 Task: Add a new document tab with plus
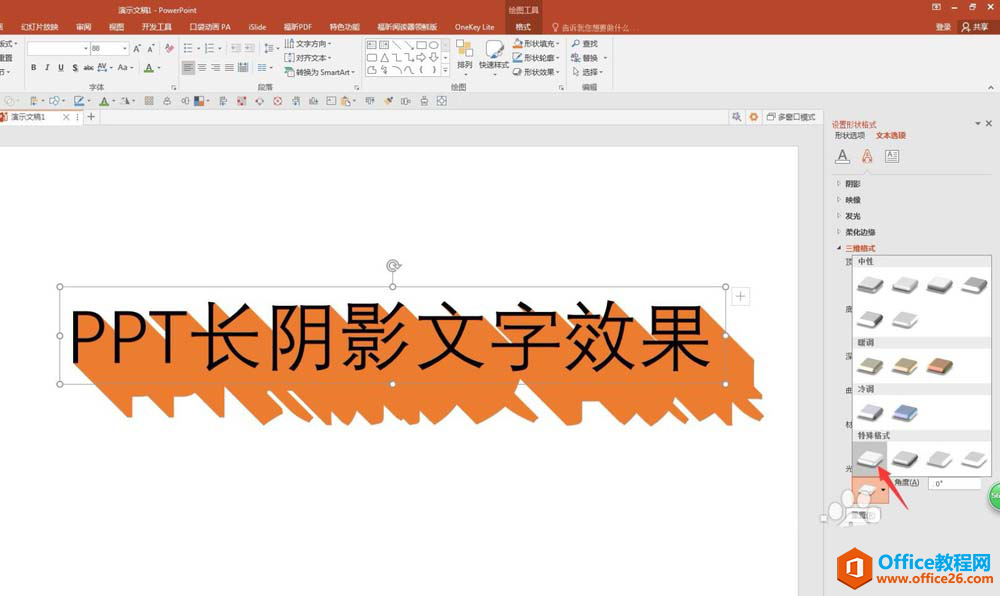click(x=91, y=117)
